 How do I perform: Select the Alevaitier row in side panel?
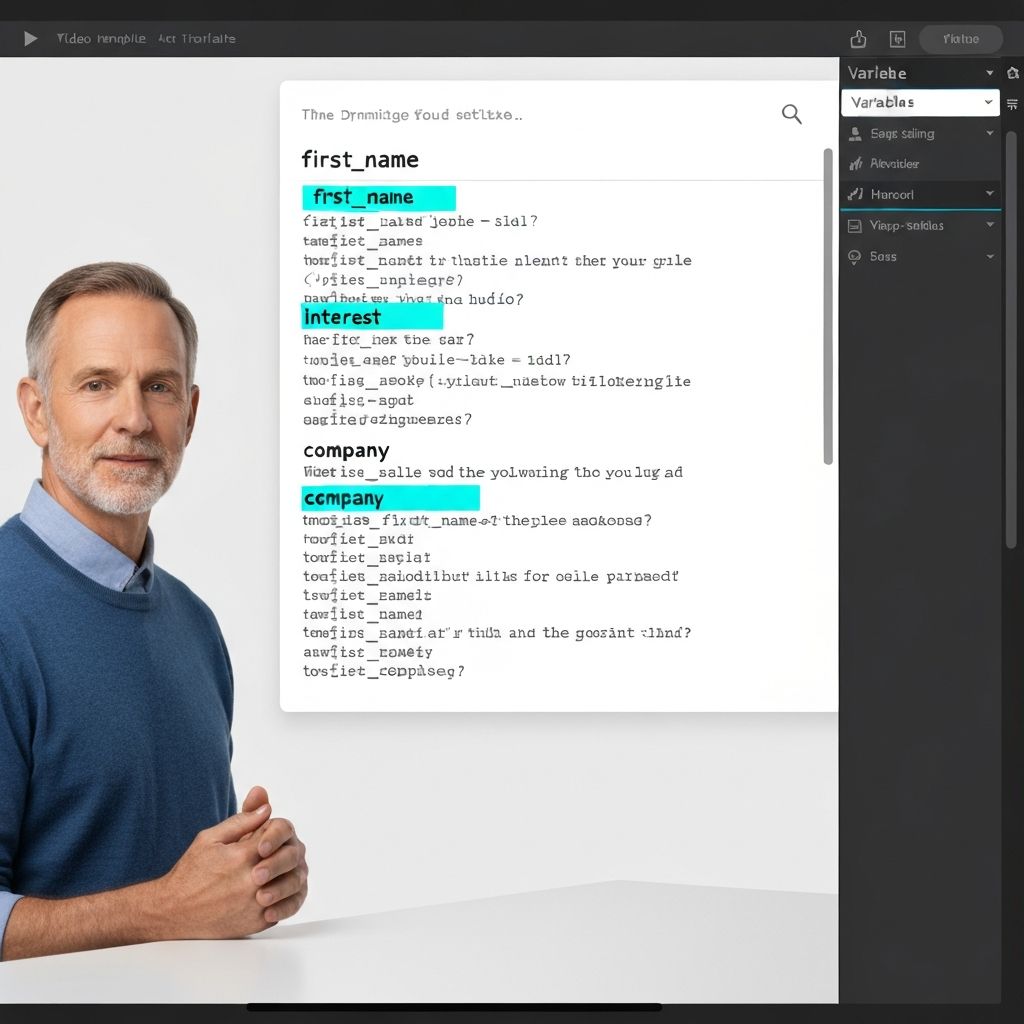pyautogui.click(x=920, y=163)
